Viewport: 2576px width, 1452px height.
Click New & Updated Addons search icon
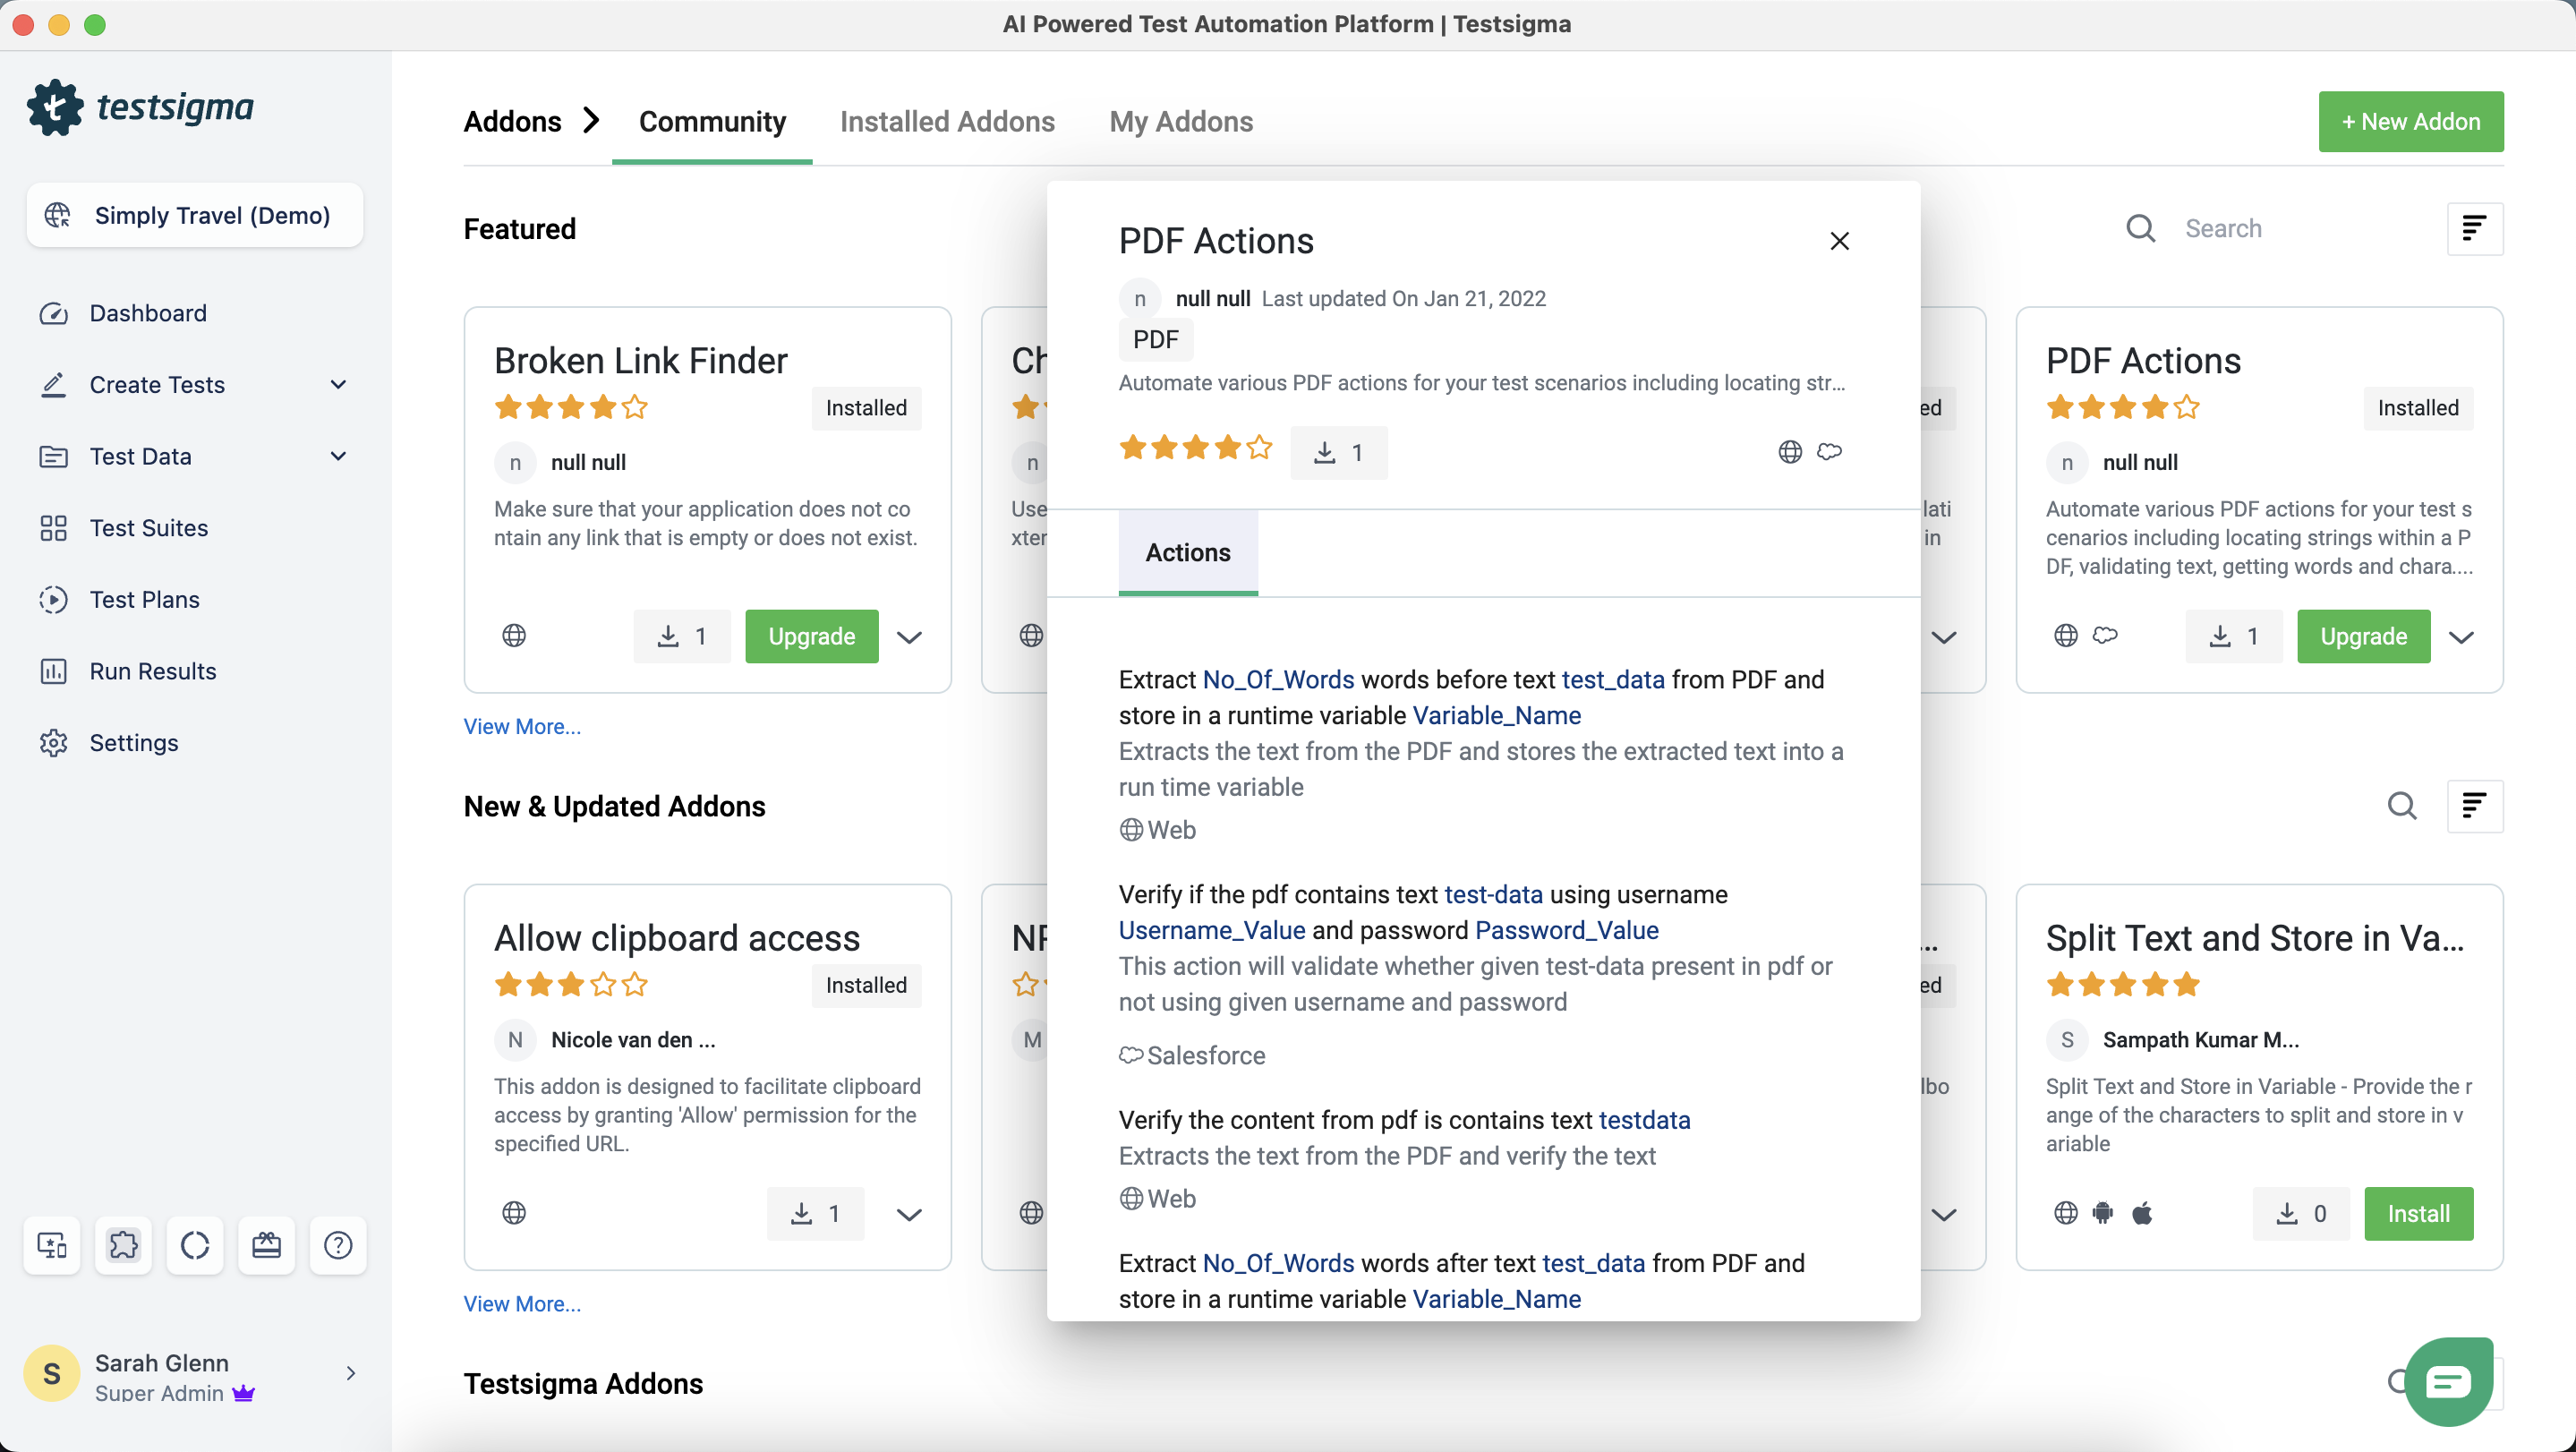tap(2402, 806)
